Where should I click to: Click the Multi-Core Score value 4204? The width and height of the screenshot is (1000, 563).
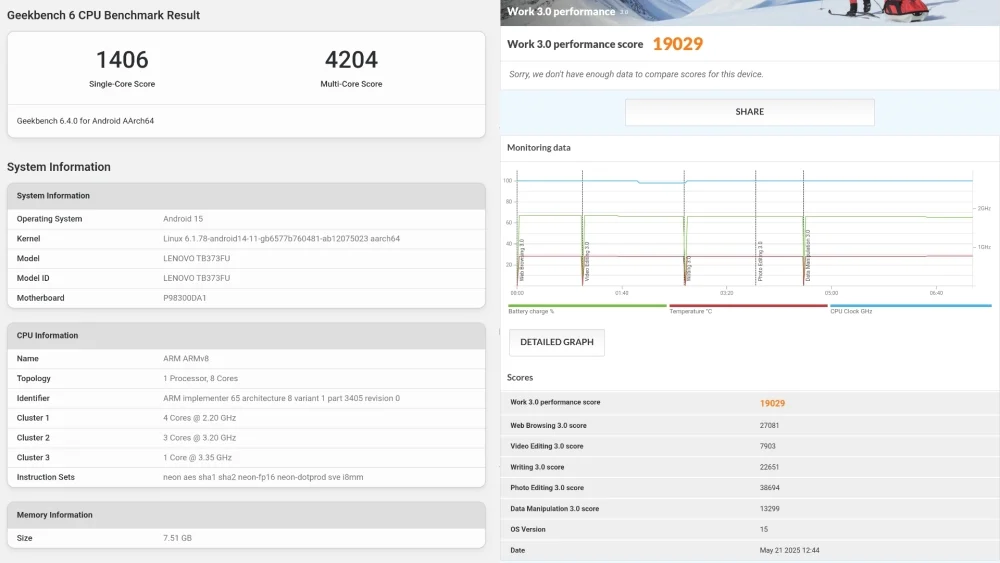[x=351, y=59]
